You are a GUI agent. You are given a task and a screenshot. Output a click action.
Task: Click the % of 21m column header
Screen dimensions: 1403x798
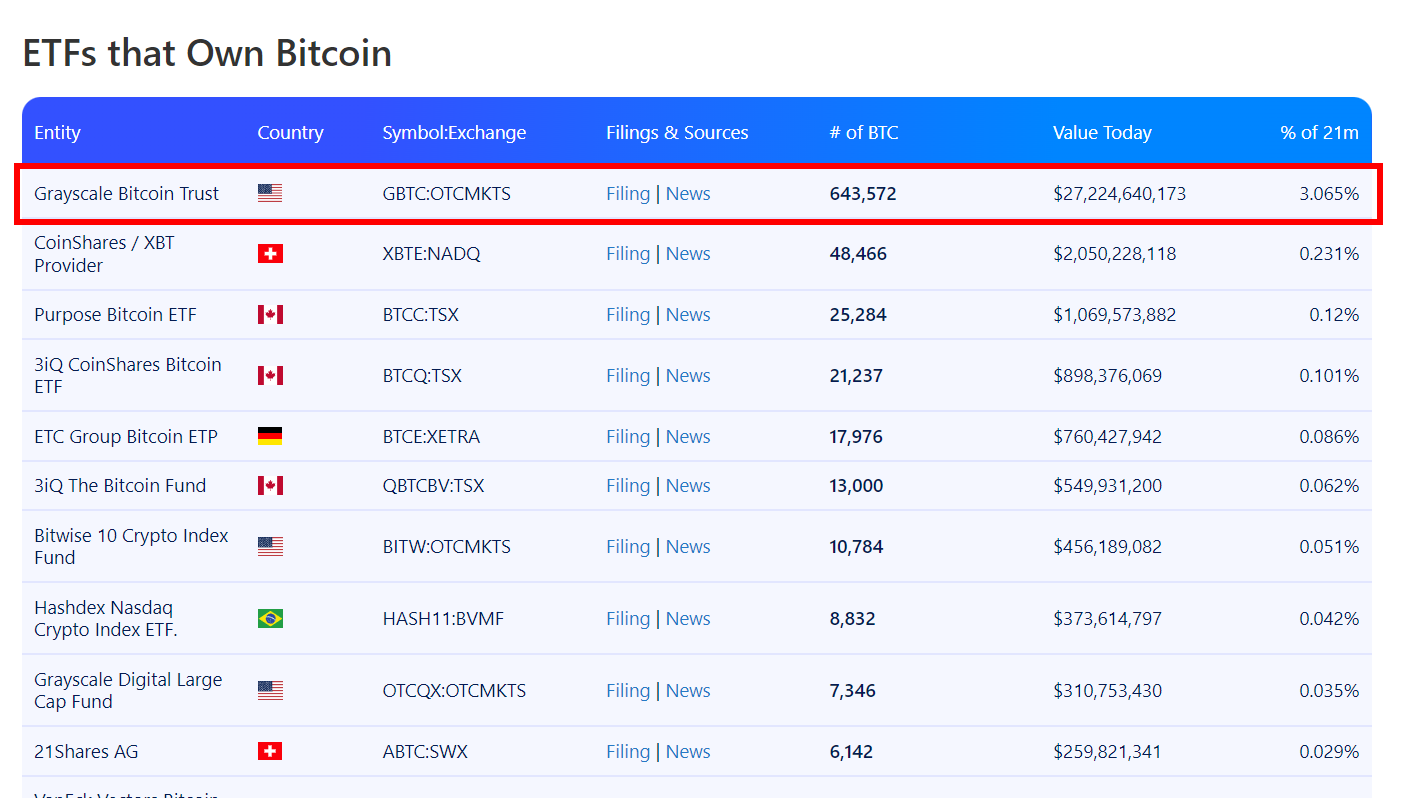tap(1319, 133)
